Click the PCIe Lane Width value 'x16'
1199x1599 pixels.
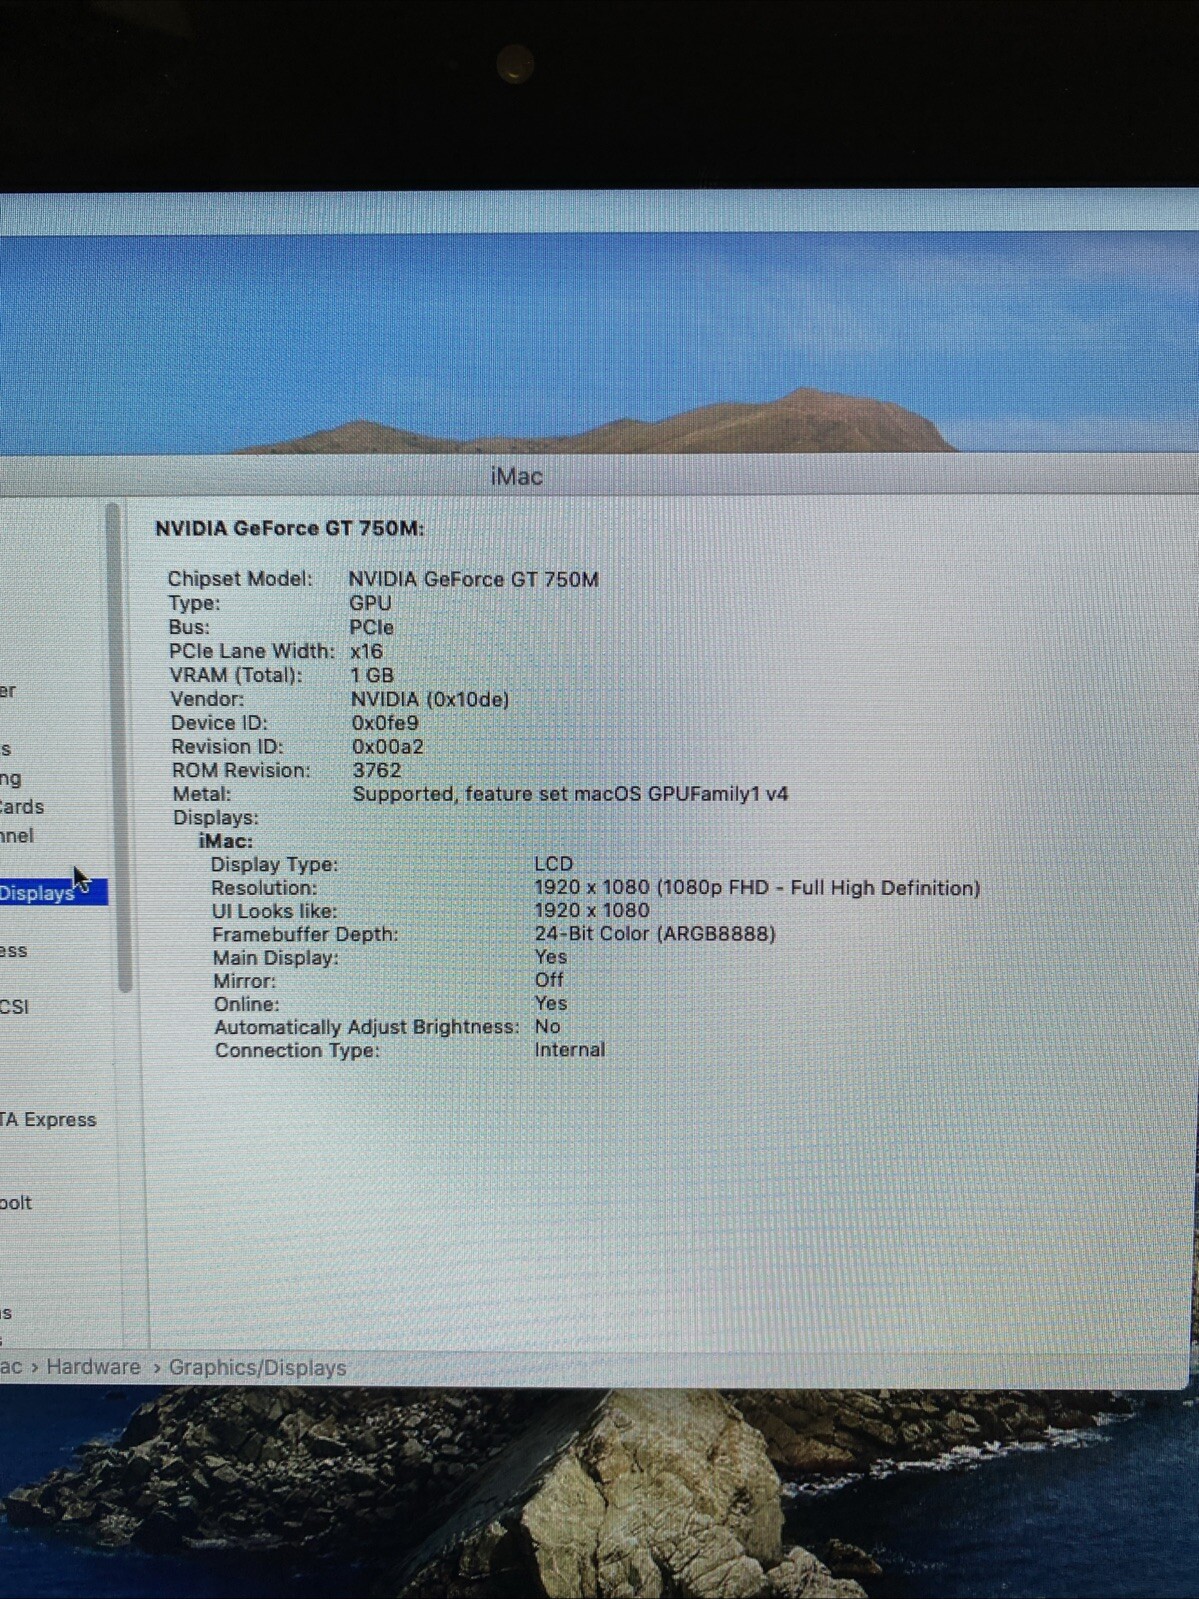pos(366,651)
